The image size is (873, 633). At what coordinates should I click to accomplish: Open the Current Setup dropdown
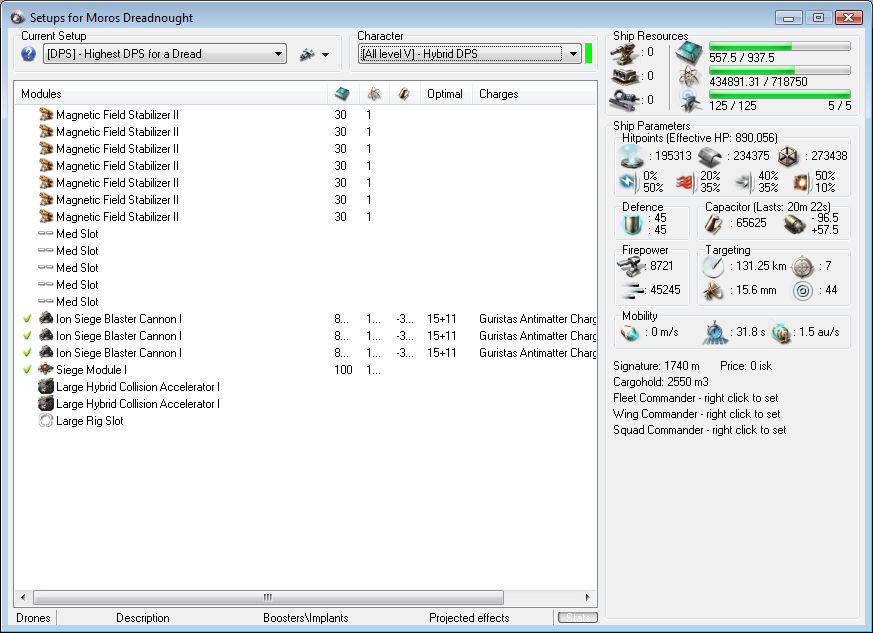(165, 54)
